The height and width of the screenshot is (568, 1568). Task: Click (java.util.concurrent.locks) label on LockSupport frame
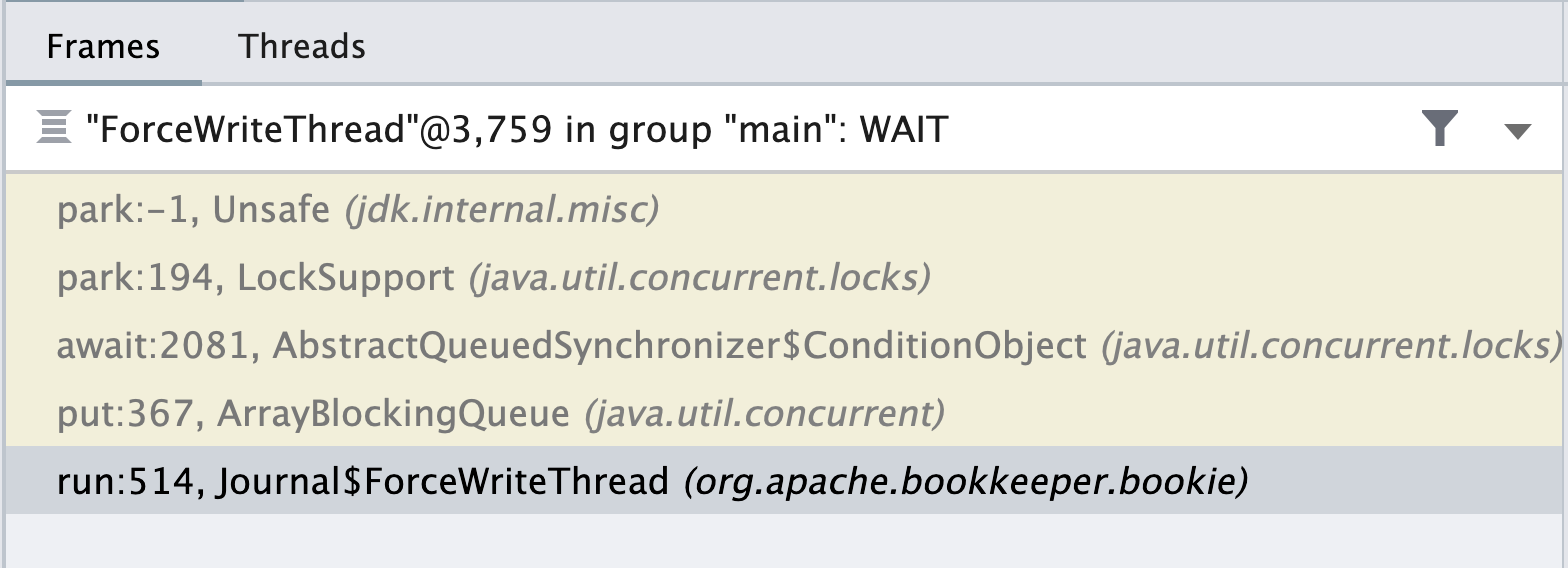point(700,278)
